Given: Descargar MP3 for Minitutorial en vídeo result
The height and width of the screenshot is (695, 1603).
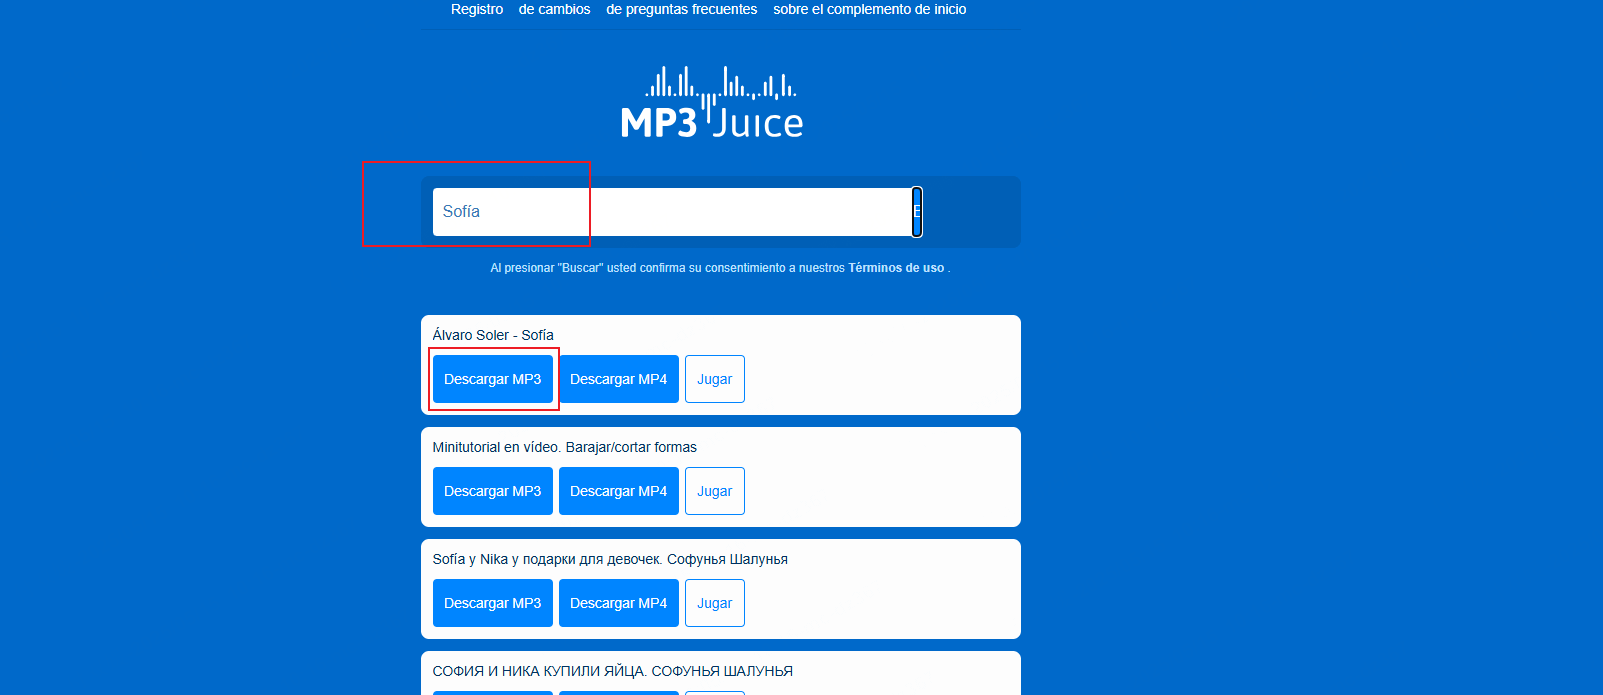Looking at the screenshot, I should 493,491.
